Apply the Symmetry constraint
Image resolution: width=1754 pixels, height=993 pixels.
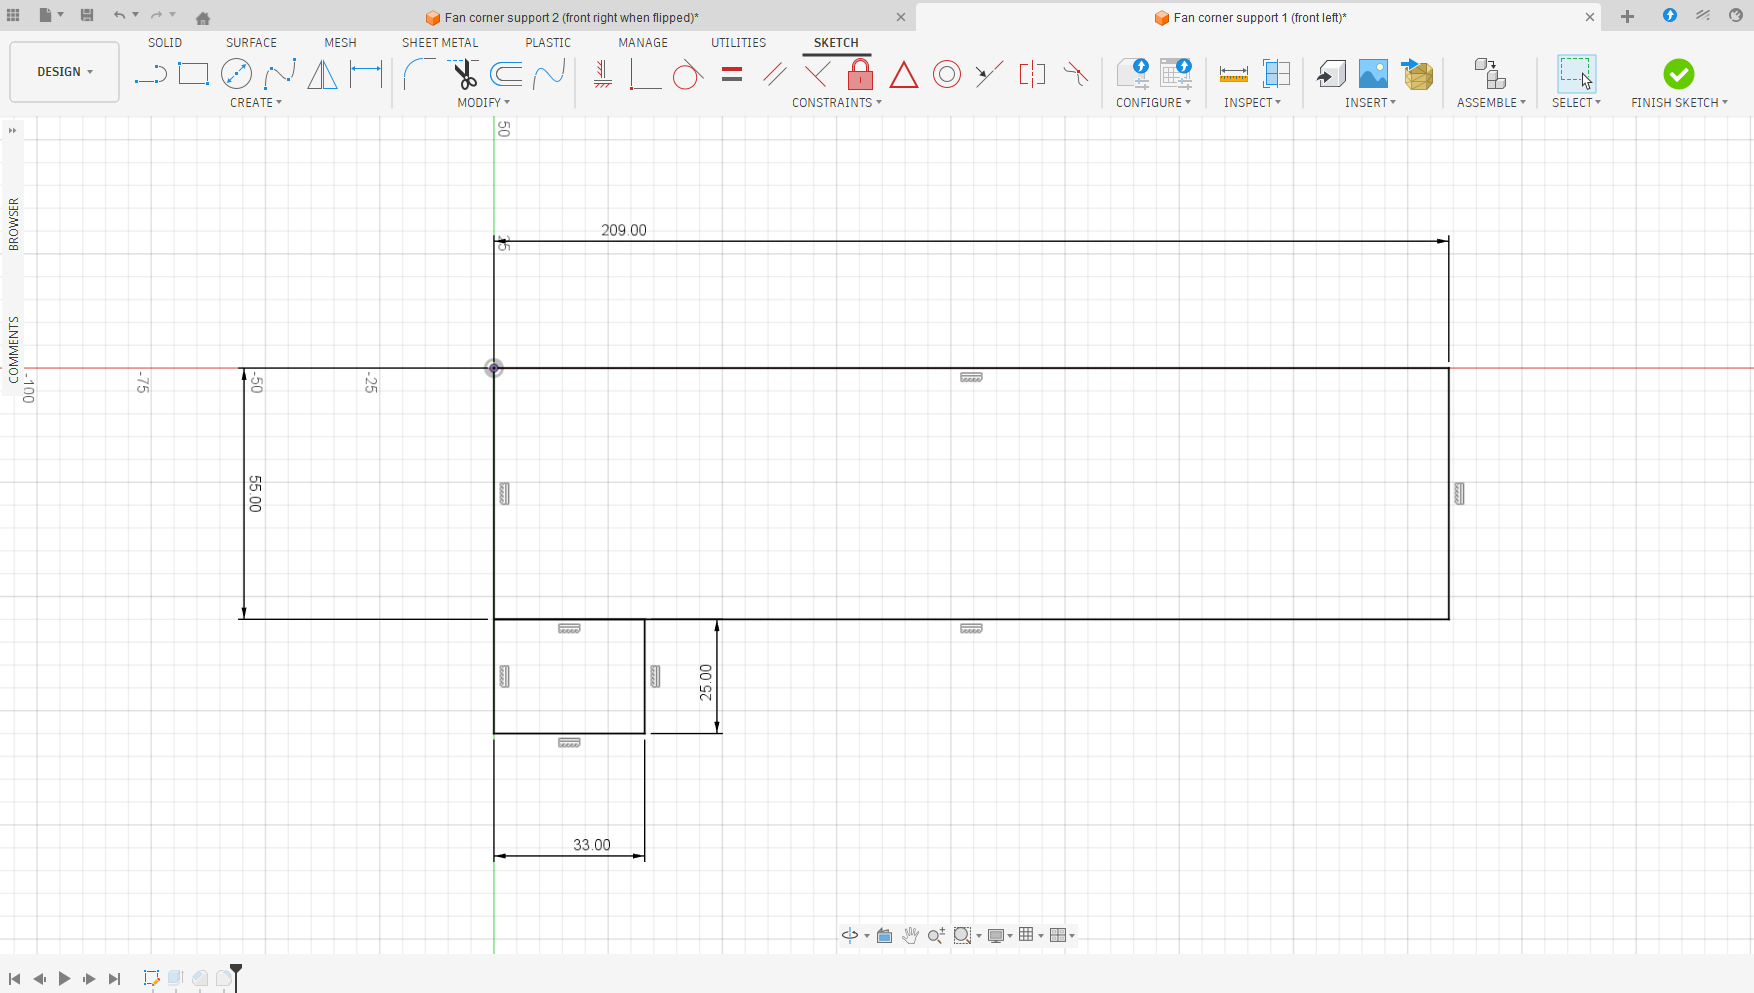click(1032, 74)
